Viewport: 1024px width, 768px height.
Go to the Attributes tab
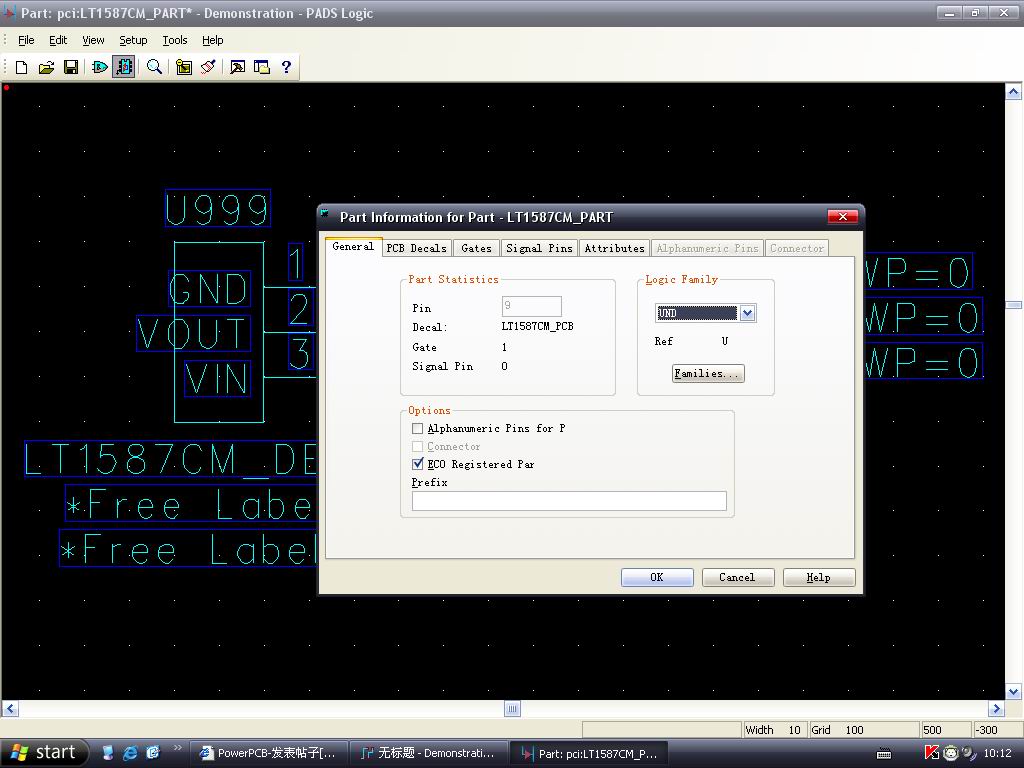[x=614, y=248]
